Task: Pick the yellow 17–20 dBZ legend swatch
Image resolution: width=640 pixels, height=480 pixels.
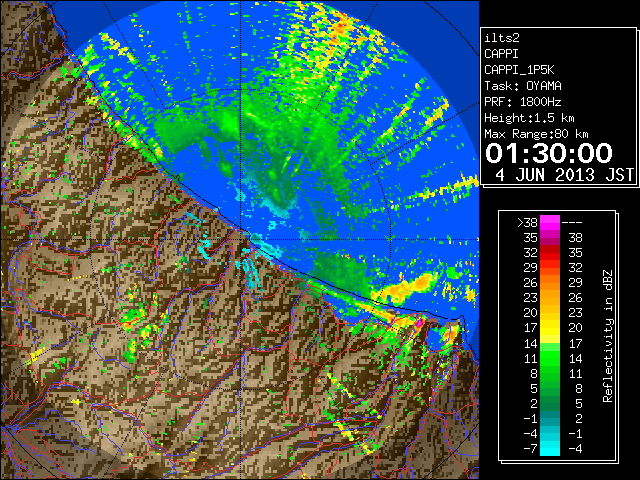Action: coord(550,328)
